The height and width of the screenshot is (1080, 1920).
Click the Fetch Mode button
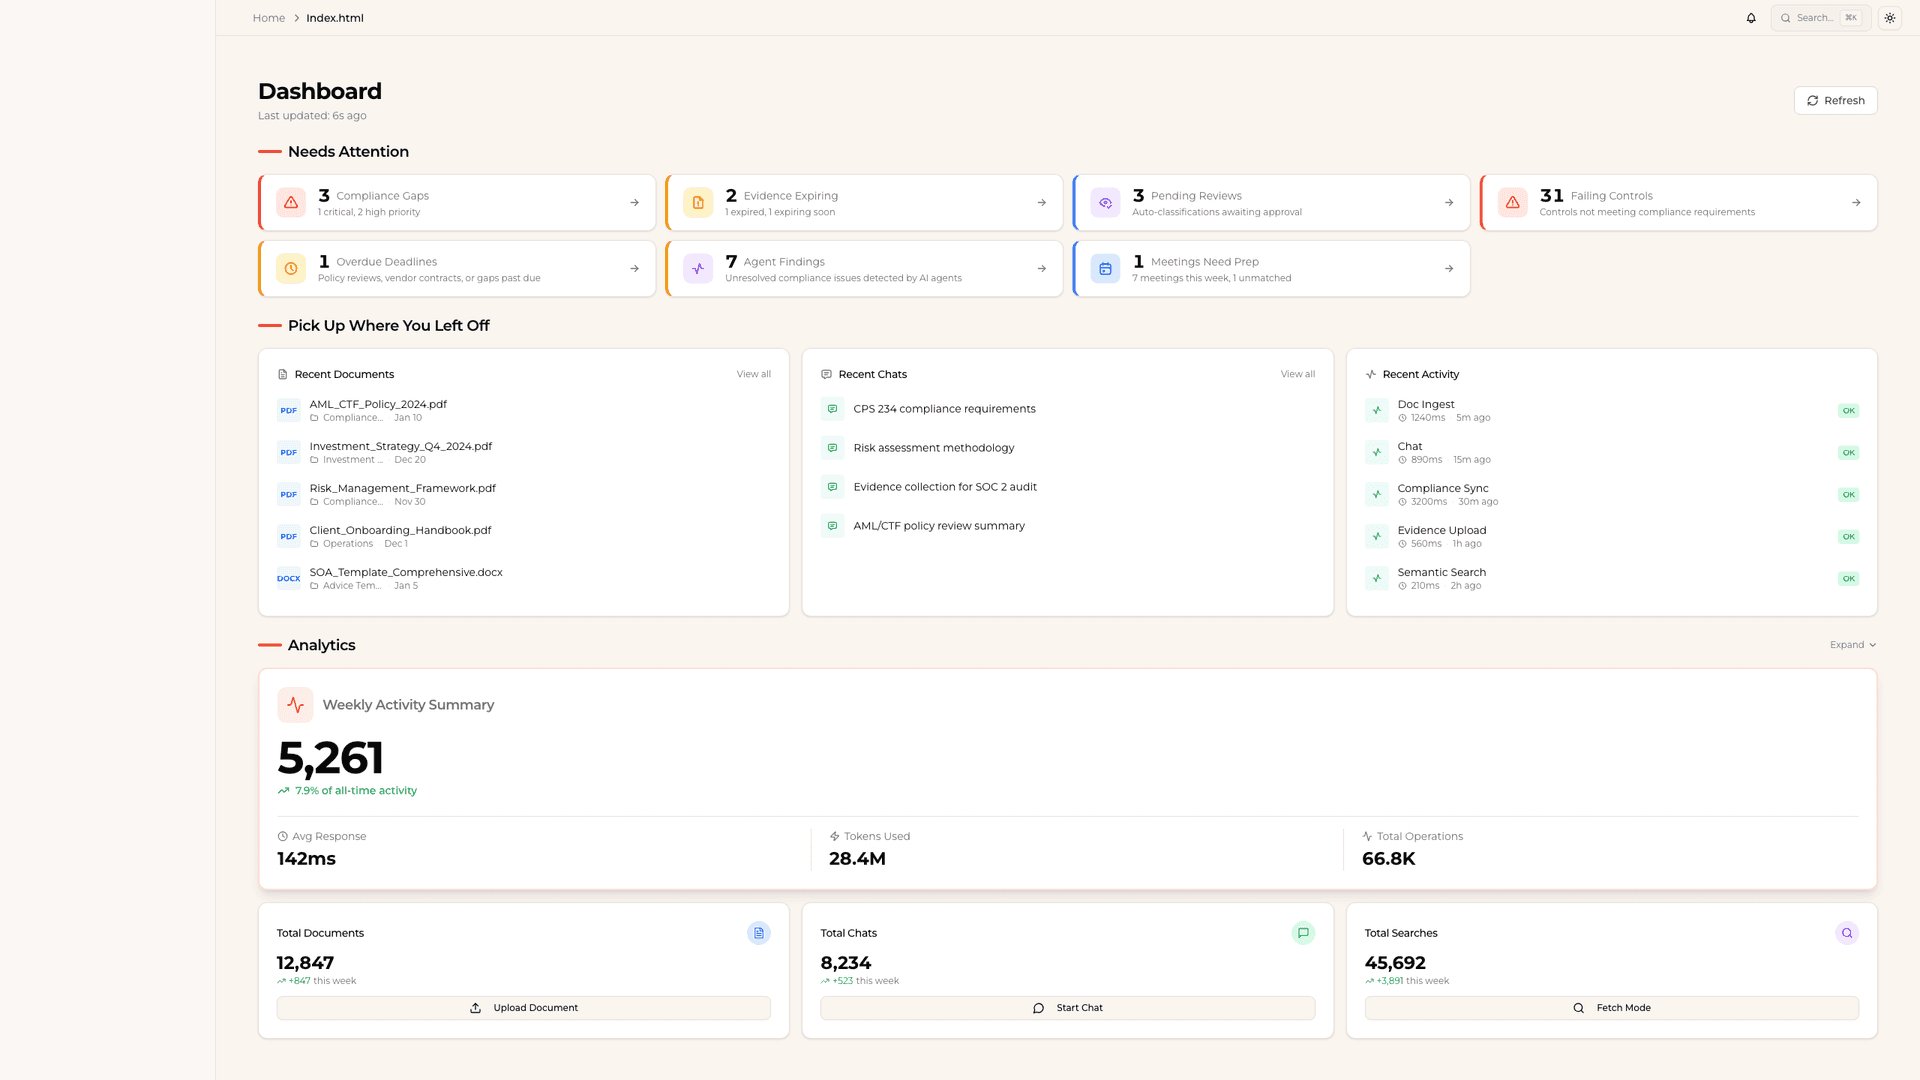(1611, 1008)
